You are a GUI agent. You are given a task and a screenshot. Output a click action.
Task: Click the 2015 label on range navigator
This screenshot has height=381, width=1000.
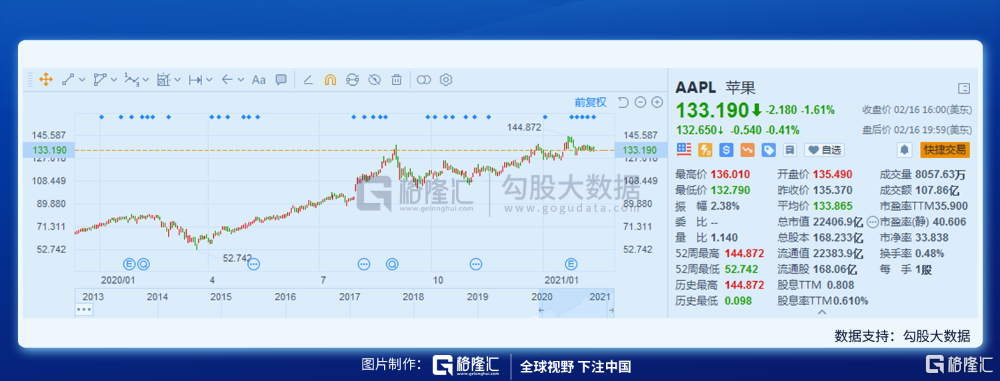(221, 297)
